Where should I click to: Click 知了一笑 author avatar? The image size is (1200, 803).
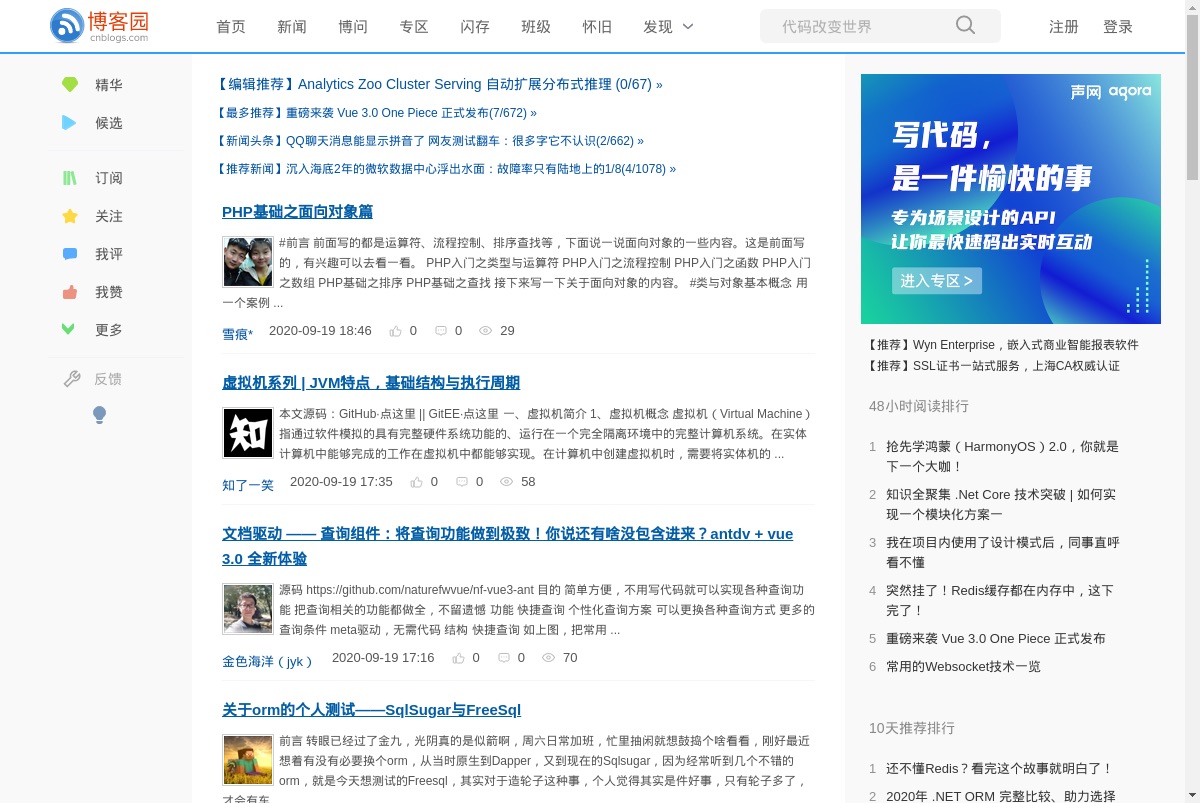(x=248, y=433)
